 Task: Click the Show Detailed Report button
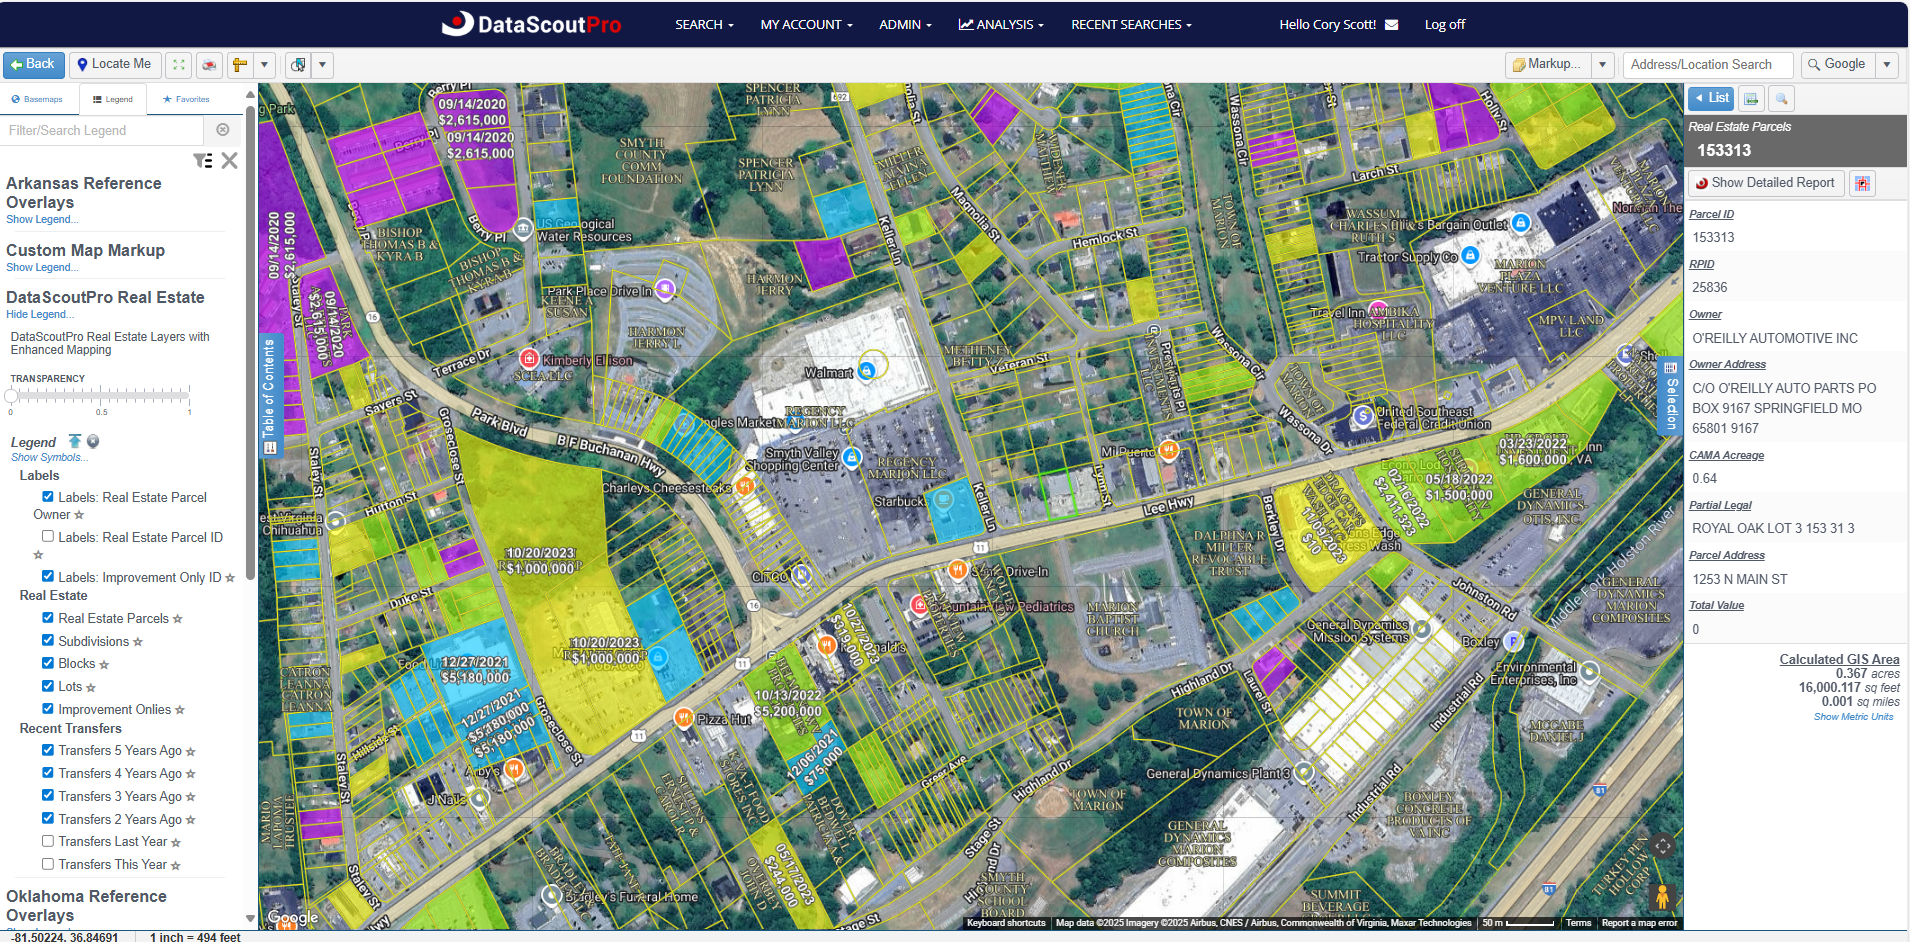[1766, 183]
